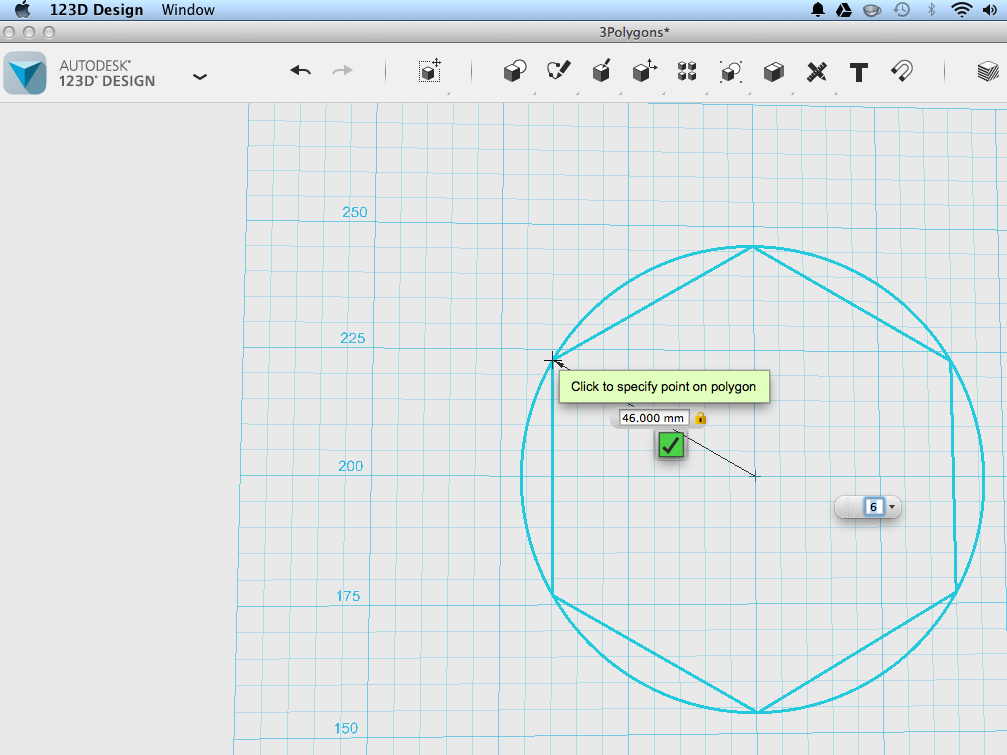Click the 250 grid label
The height and width of the screenshot is (755, 1007).
[x=355, y=212]
